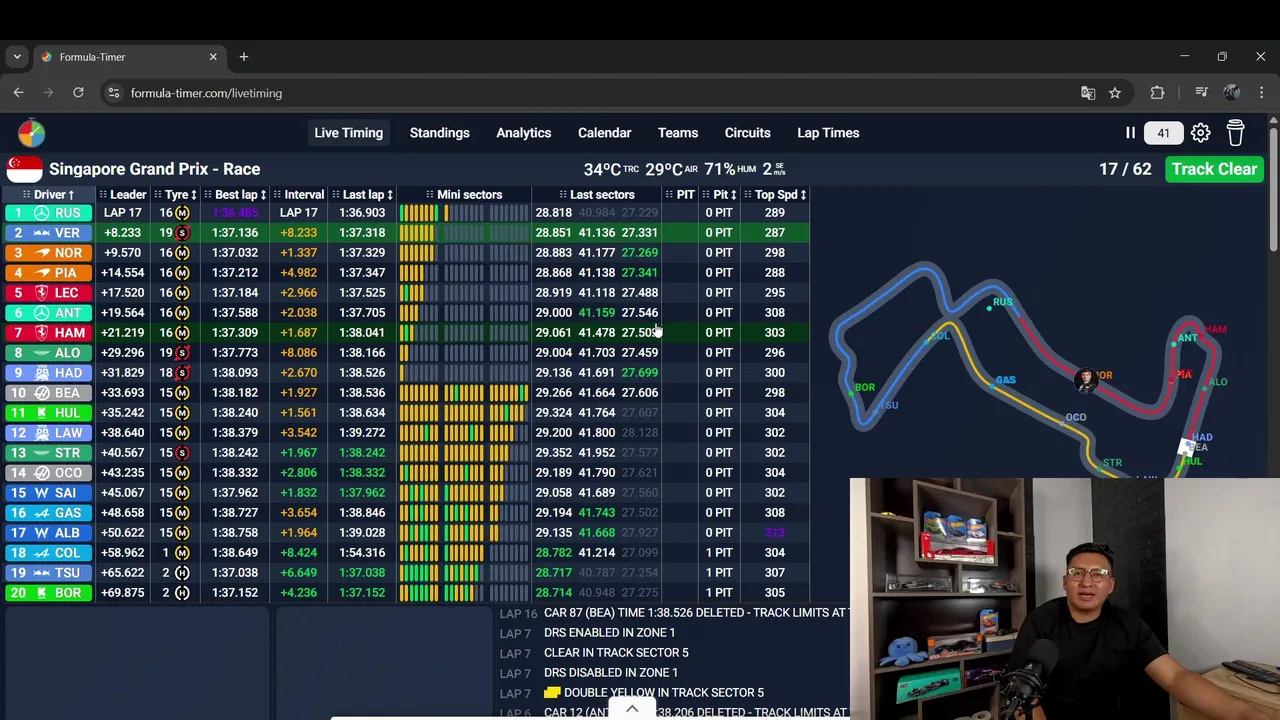Click the coffee cup donate icon
This screenshot has height=720, width=1280.
click(x=1235, y=133)
